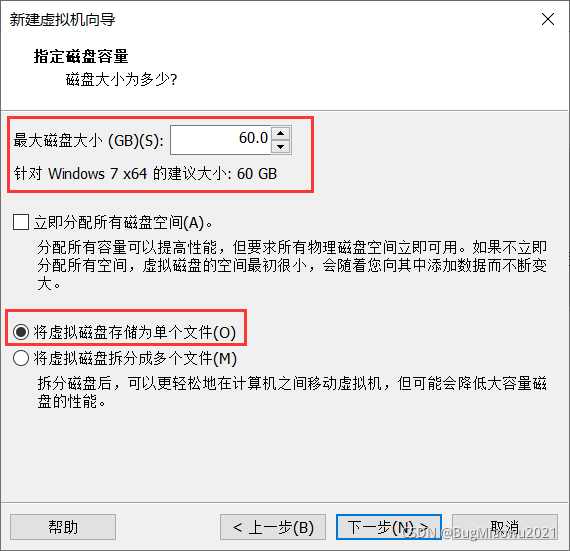Click the 新建虚拟机向导 title bar text
This screenshot has width=570, height=551.
(63, 20)
